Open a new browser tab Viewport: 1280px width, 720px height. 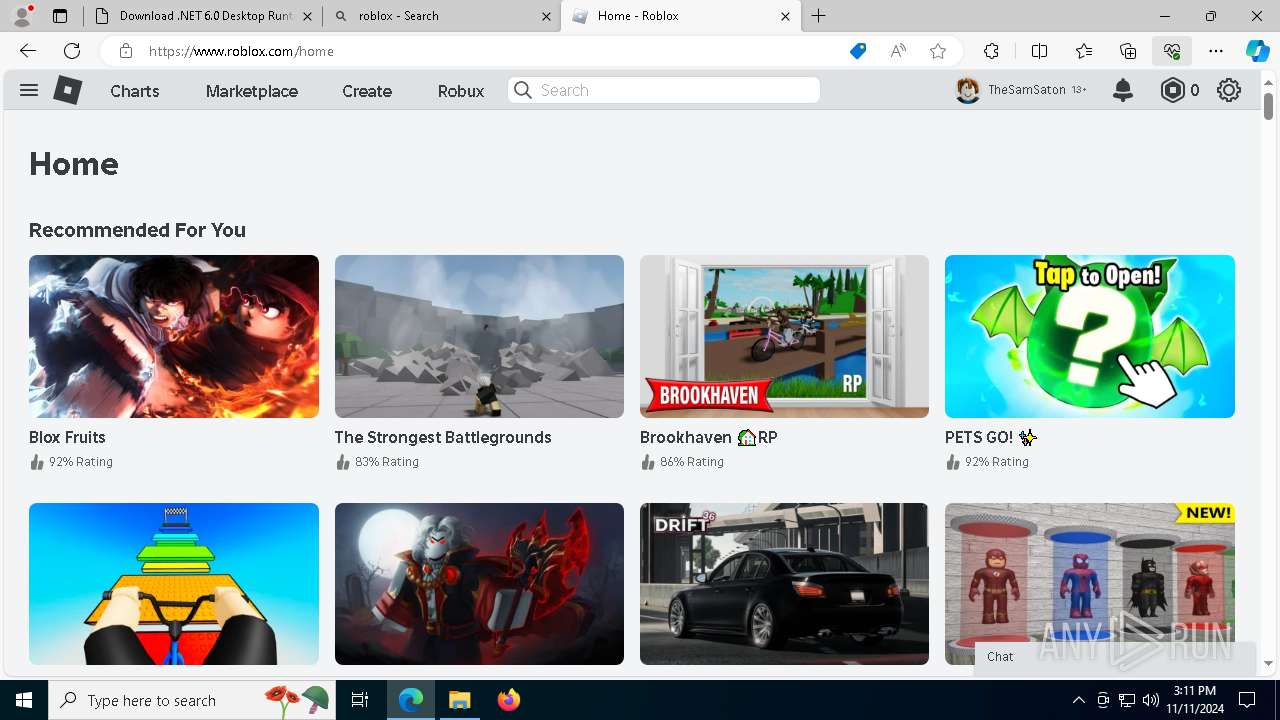[819, 16]
